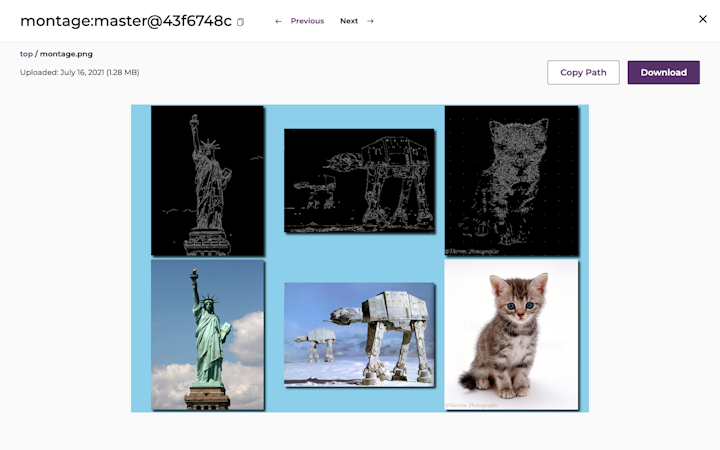Download montage.png
Viewport: 720px width, 450px height.
[664, 73]
